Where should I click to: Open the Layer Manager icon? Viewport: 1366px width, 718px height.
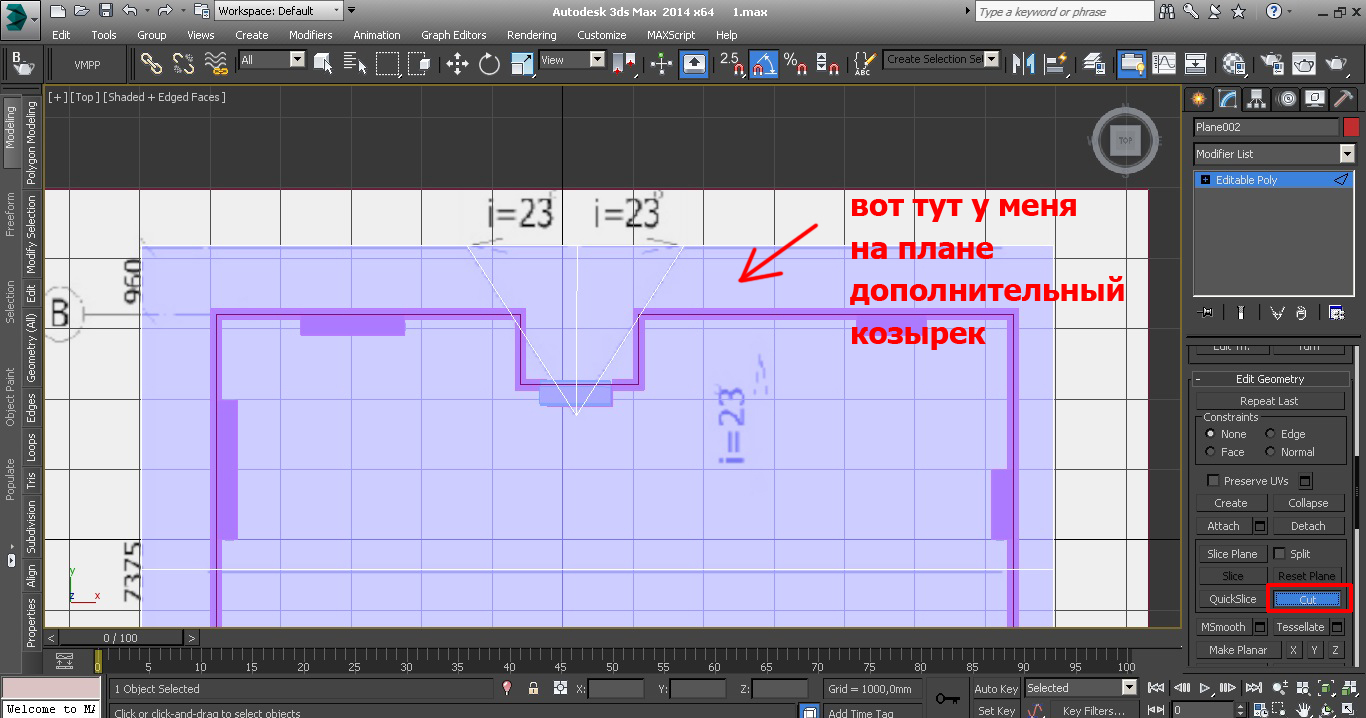pos(1095,64)
